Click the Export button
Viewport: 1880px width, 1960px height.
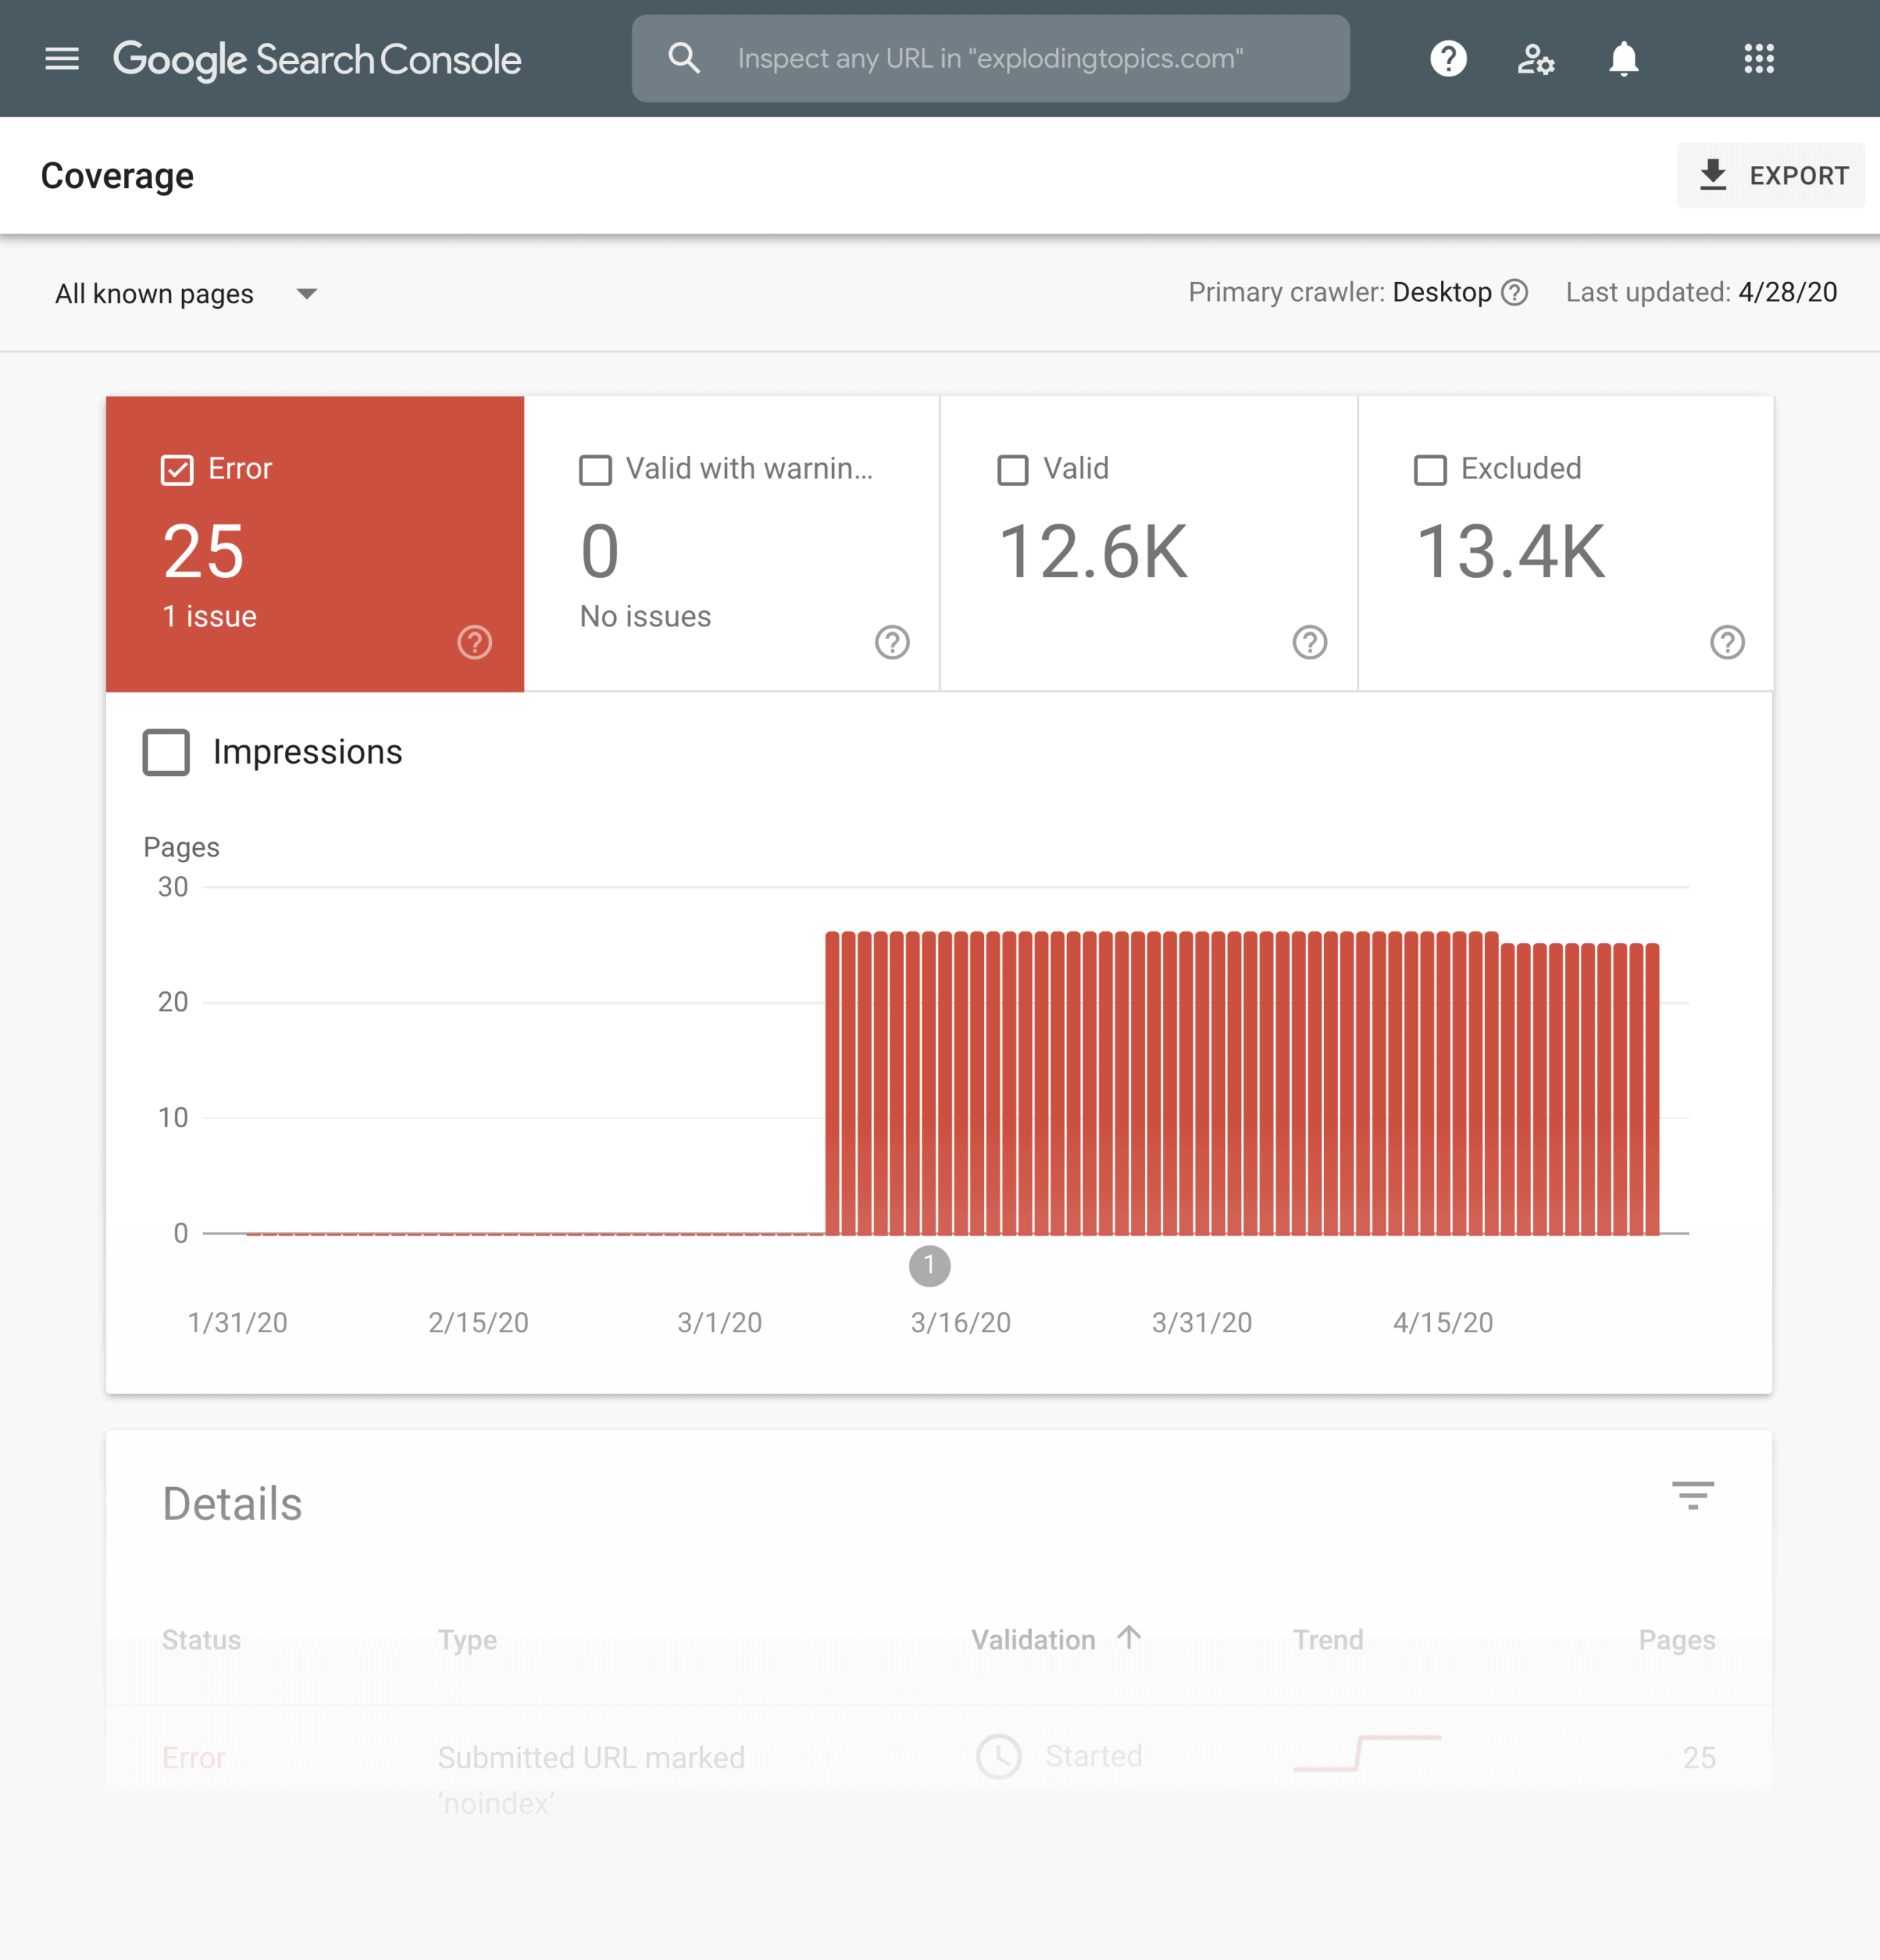1771,175
